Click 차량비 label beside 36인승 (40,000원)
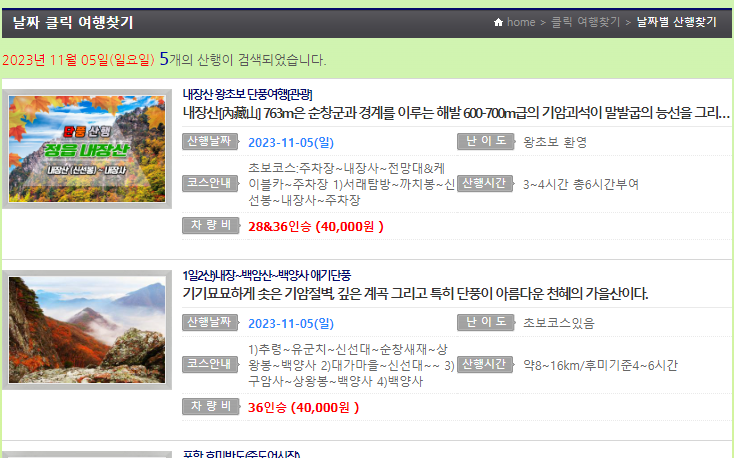 (x=211, y=406)
